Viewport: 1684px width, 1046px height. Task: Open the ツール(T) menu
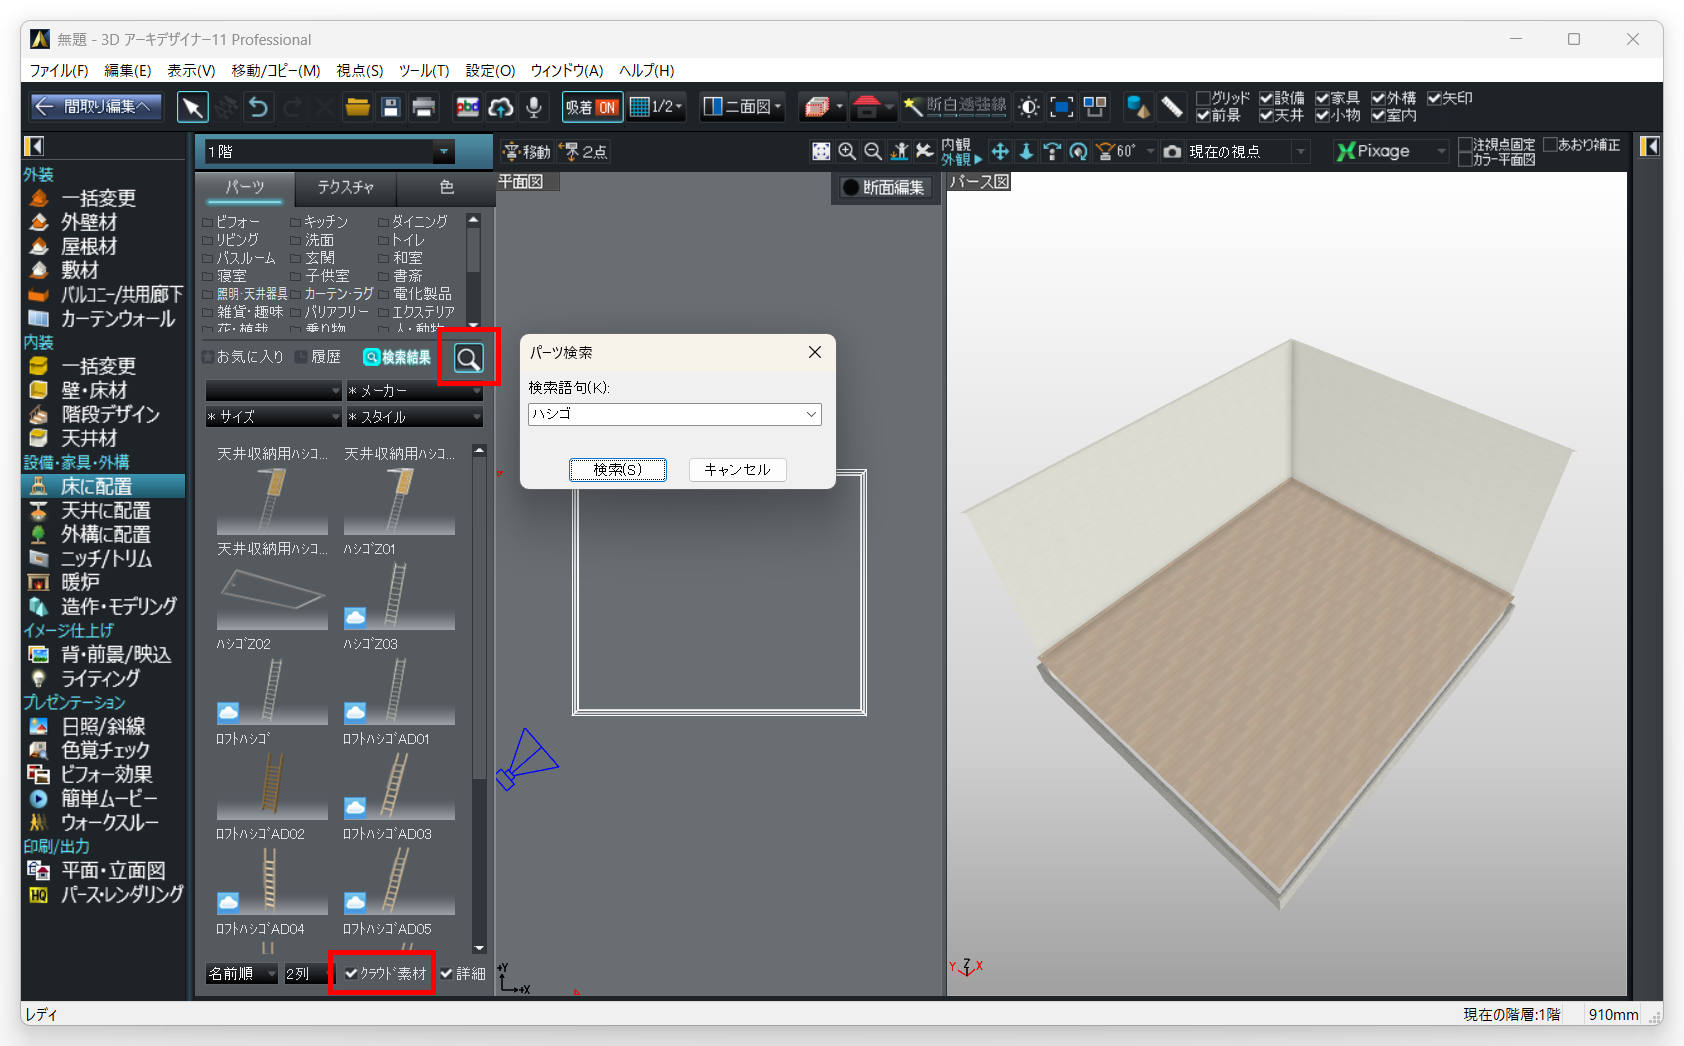[x=424, y=70]
